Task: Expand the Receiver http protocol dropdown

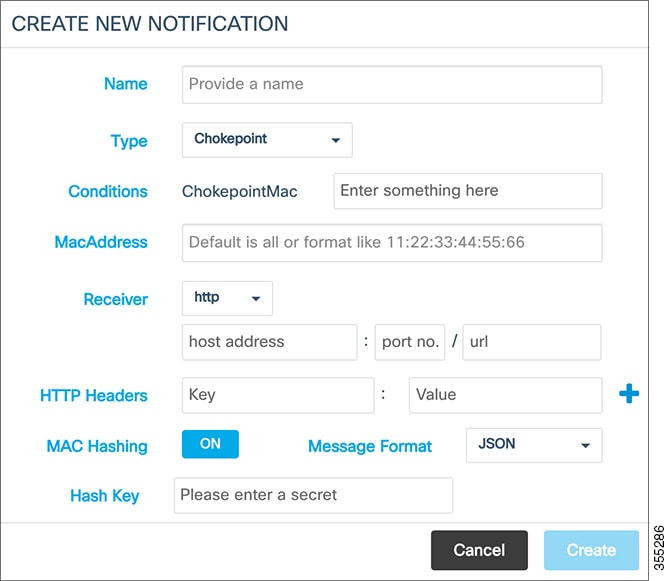Action: pos(227,298)
